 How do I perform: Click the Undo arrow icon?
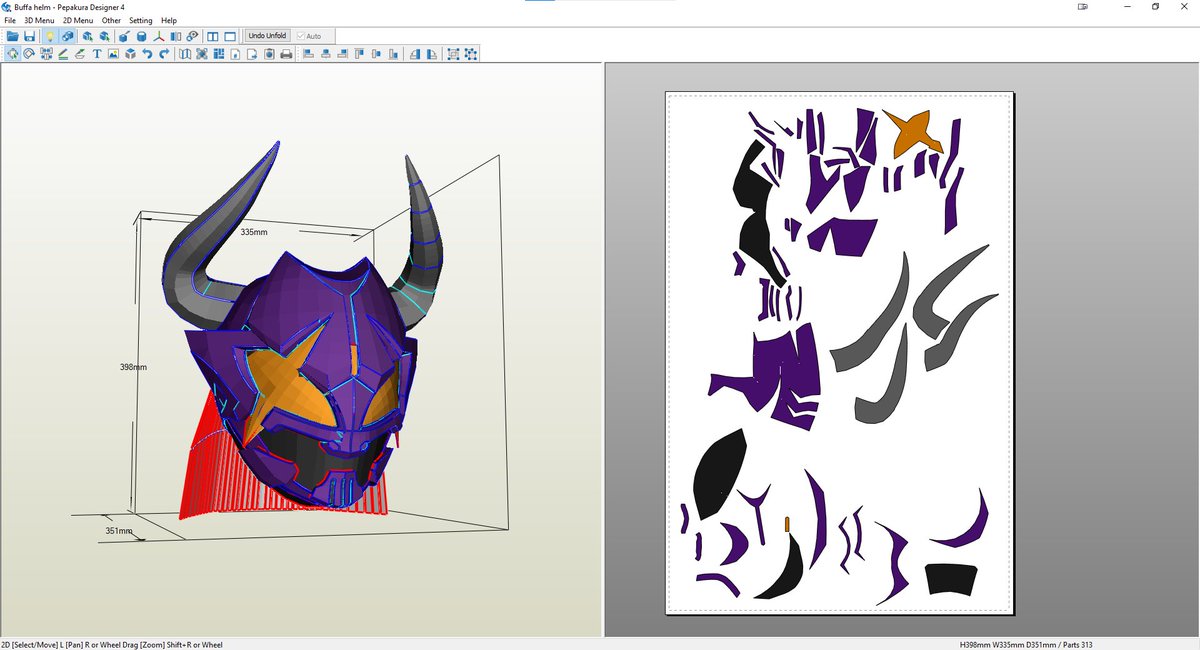tap(147, 53)
